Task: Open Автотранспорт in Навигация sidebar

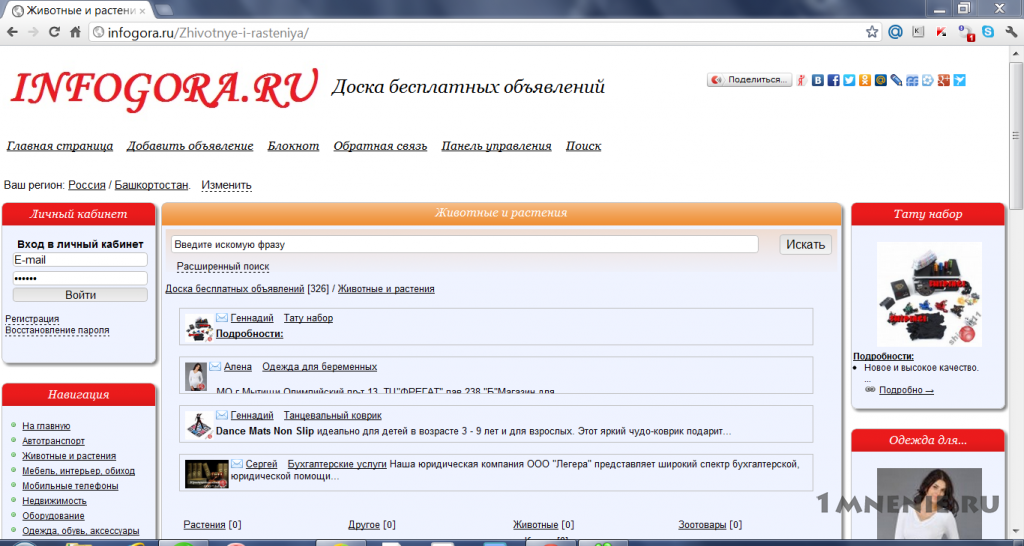Action: click(x=54, y=441)
